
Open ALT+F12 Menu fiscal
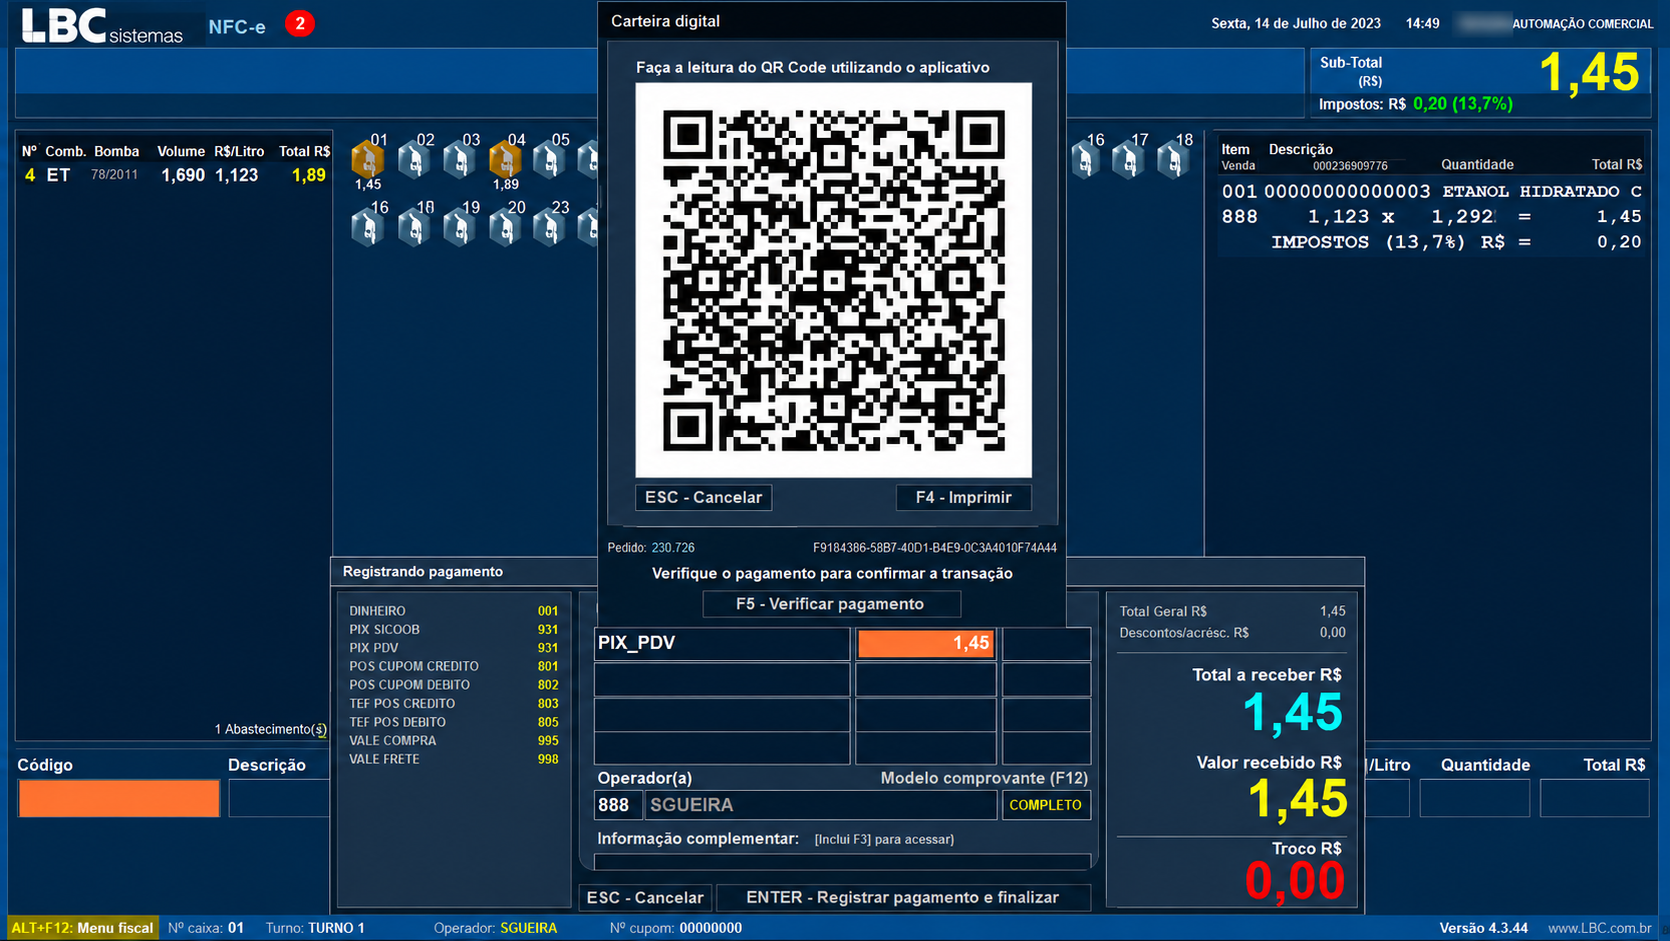(83, 928)
